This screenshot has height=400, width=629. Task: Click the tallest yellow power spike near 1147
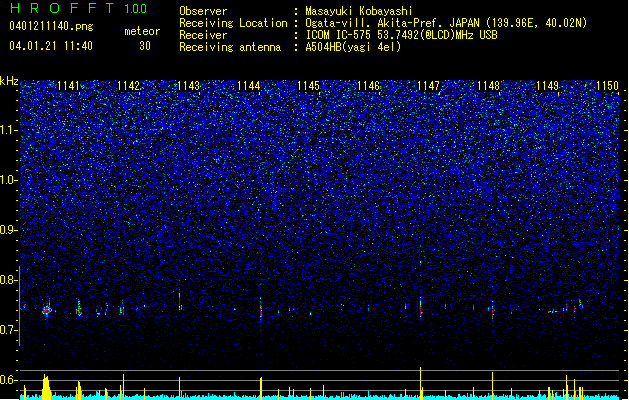pos(420,383)
